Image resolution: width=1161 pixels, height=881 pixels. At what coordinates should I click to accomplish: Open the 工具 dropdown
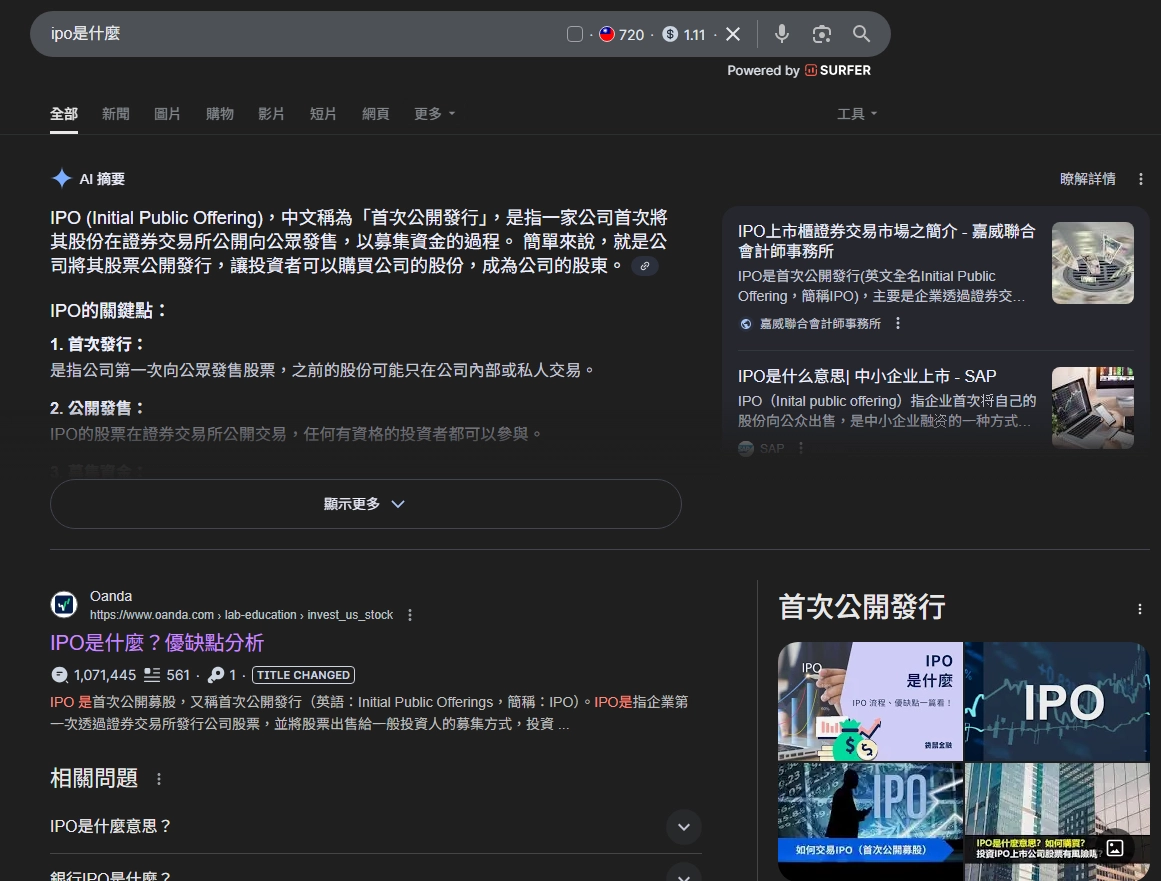coord(857,114)
